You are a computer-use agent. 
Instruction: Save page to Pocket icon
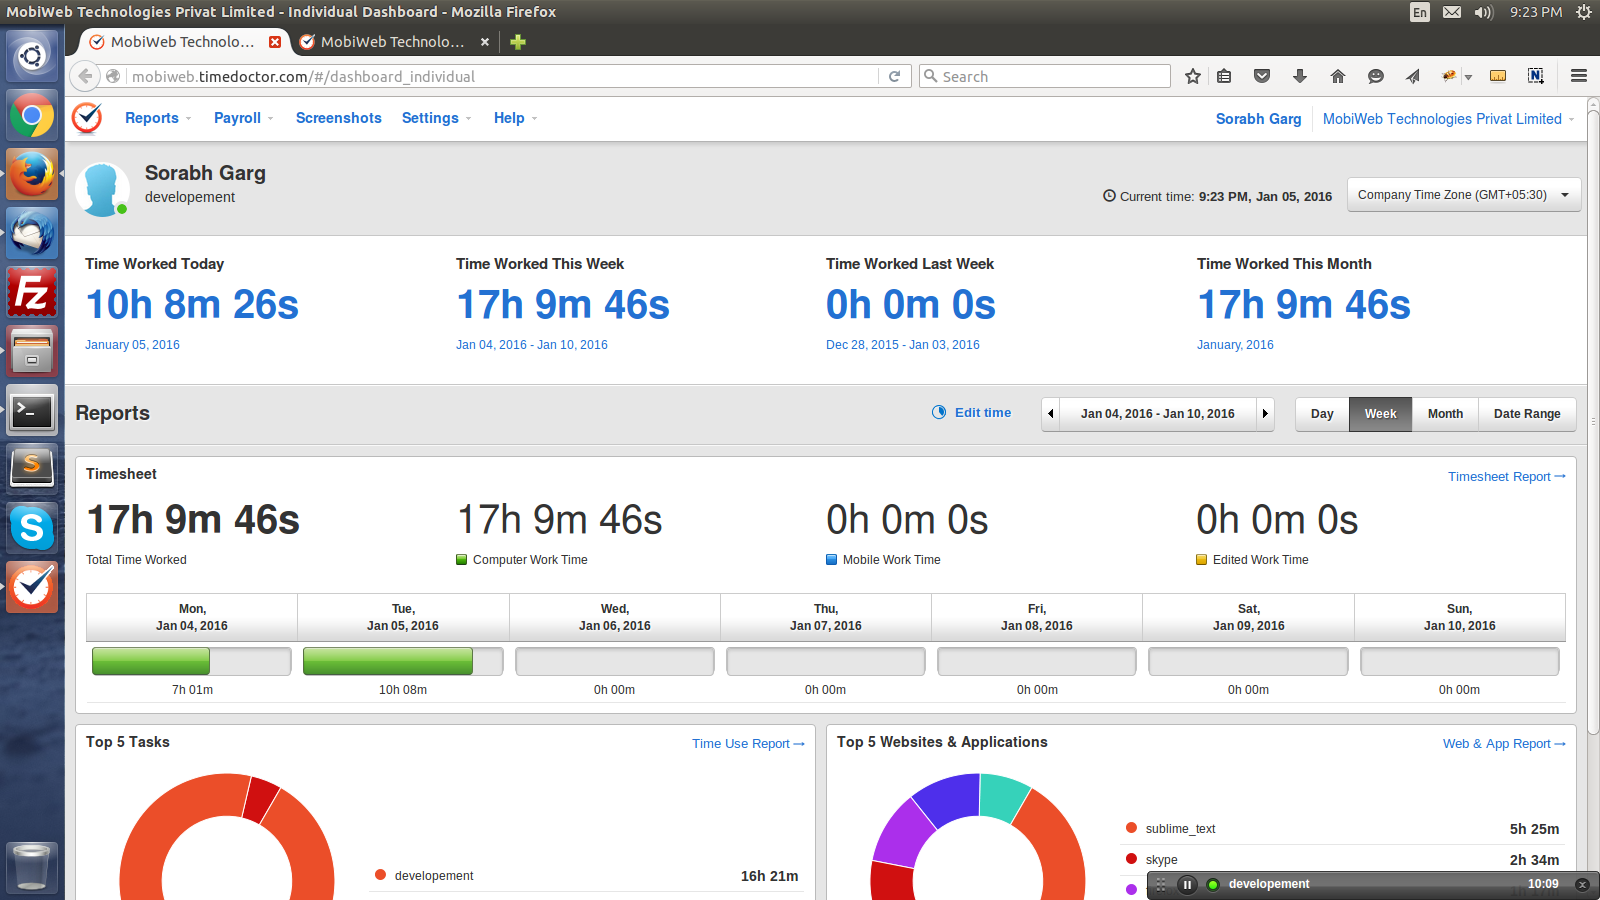[1262, 76]
